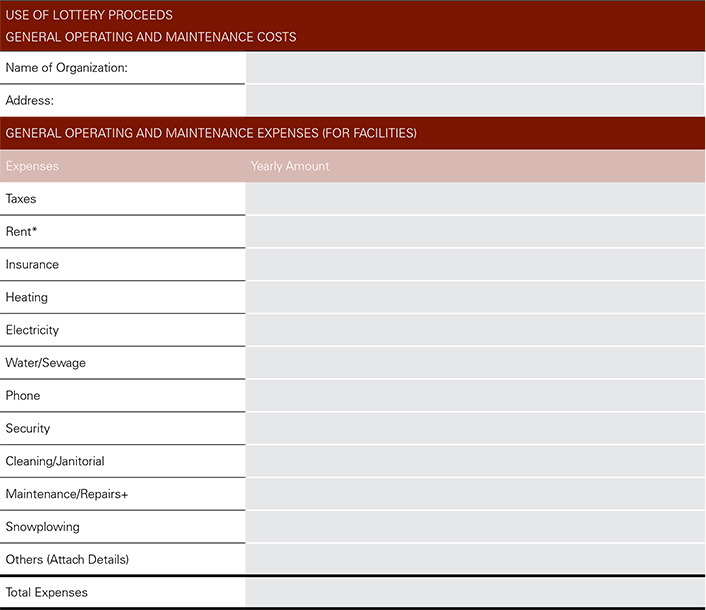The height and width of the screenshot is (610, 706).
Task: Click the Expenses column header
Action: pos(32,166)
